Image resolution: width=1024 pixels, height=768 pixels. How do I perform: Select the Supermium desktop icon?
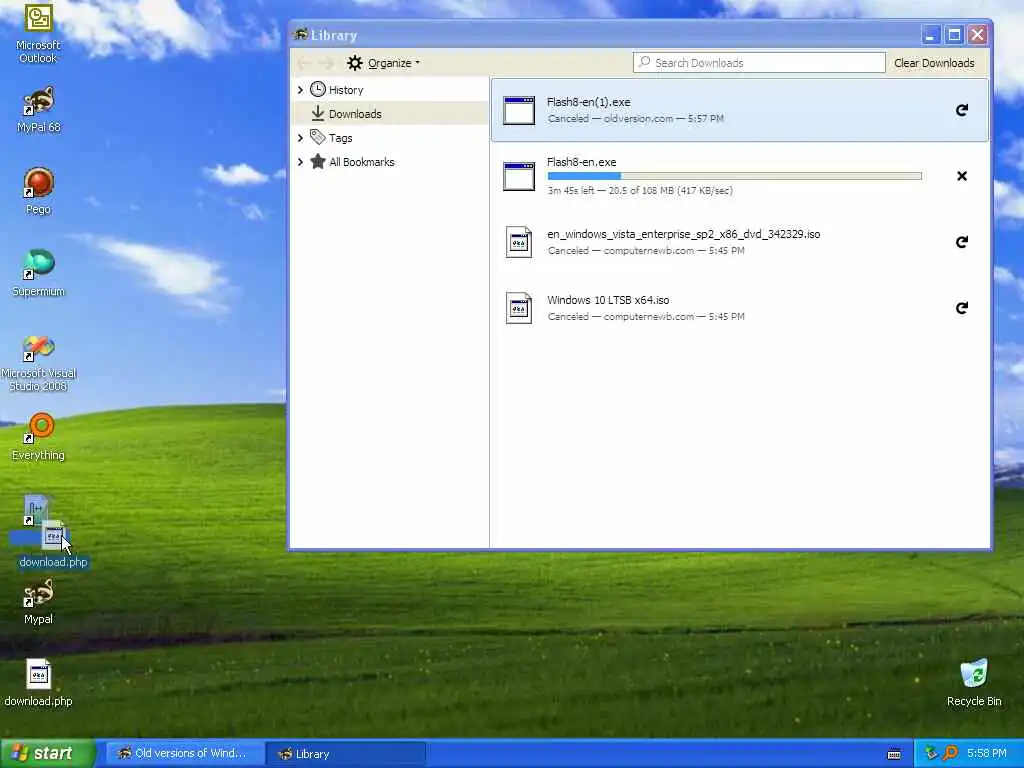point(39,273)
